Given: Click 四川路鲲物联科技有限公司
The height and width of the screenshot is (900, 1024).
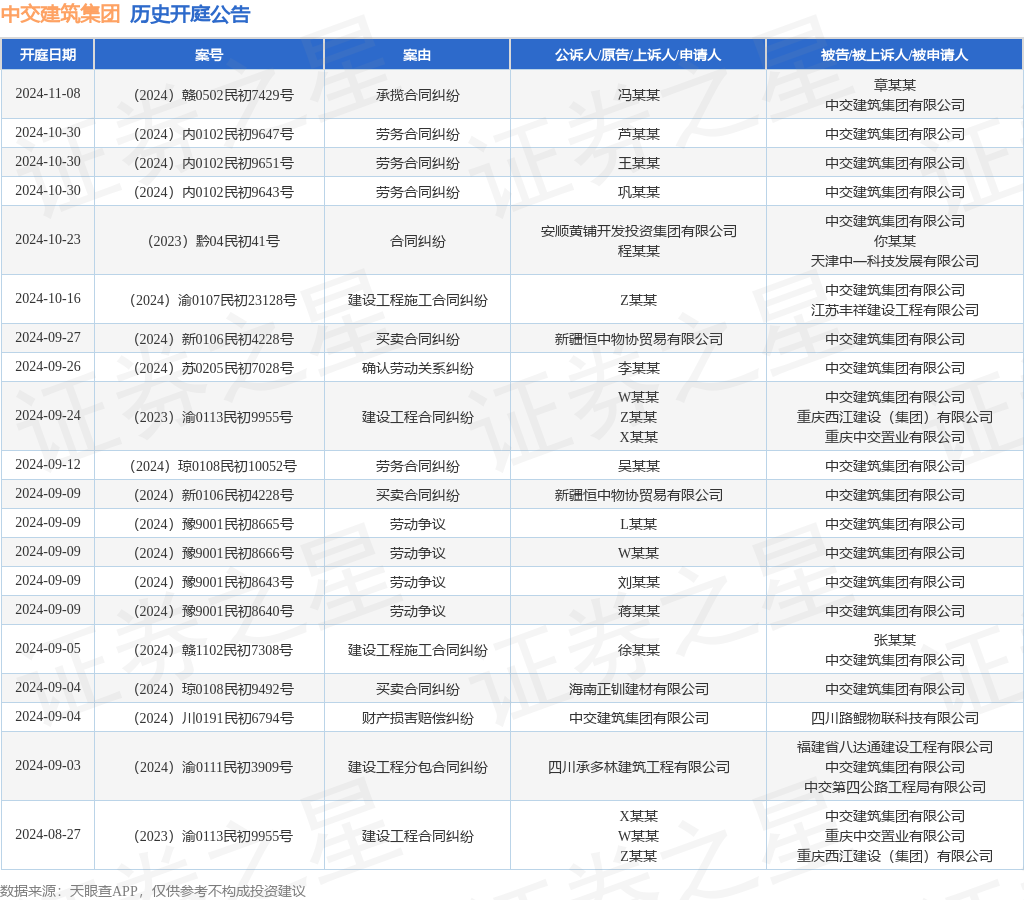Looking at the screenshot, I should [895, 718].
